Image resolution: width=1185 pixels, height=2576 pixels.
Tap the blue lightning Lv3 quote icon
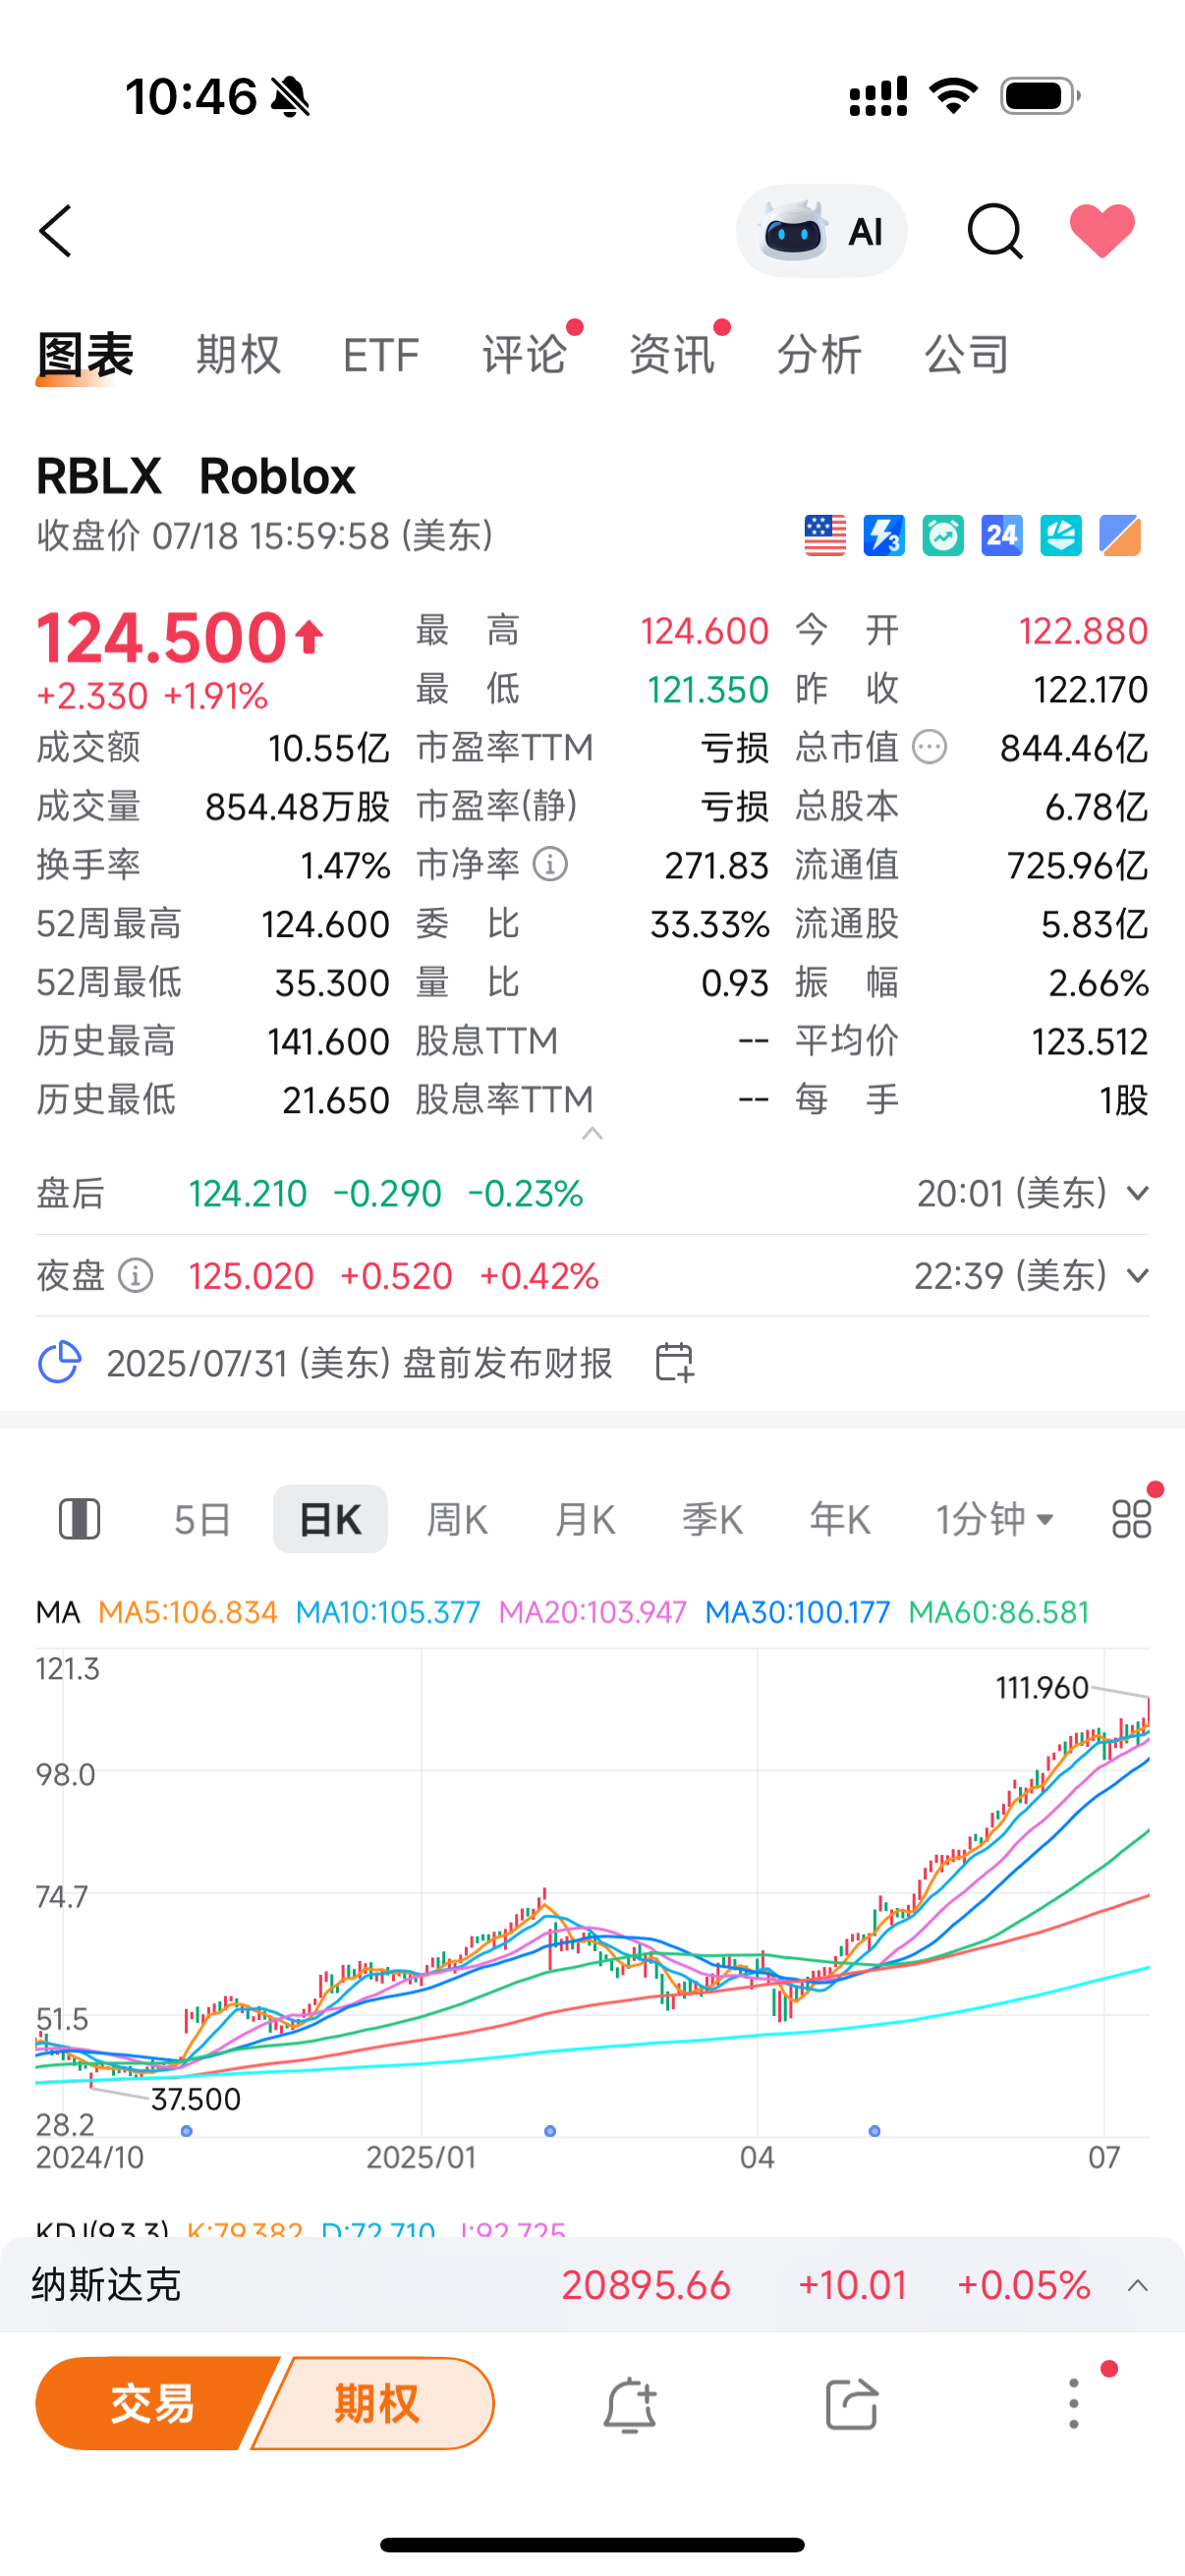(x=884, y=535)
